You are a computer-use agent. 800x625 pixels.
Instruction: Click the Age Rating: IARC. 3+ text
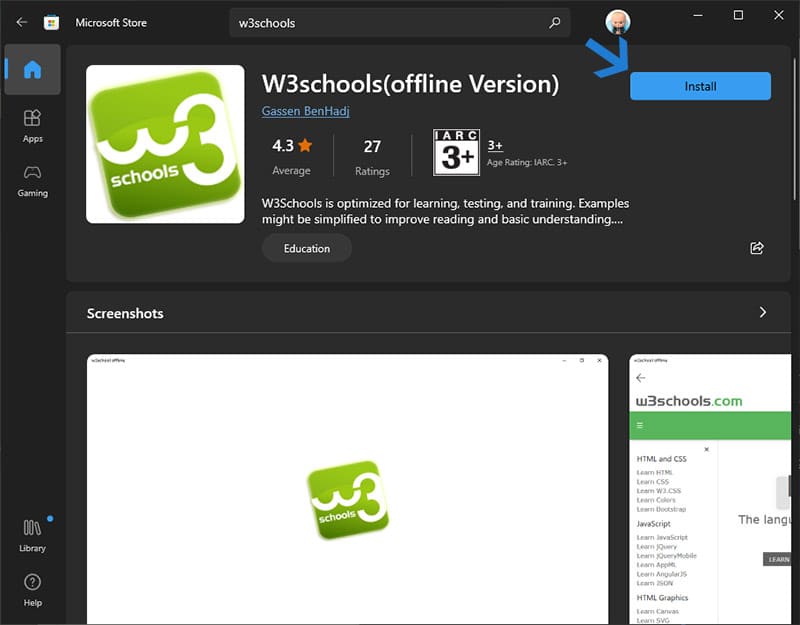point(527,162)
